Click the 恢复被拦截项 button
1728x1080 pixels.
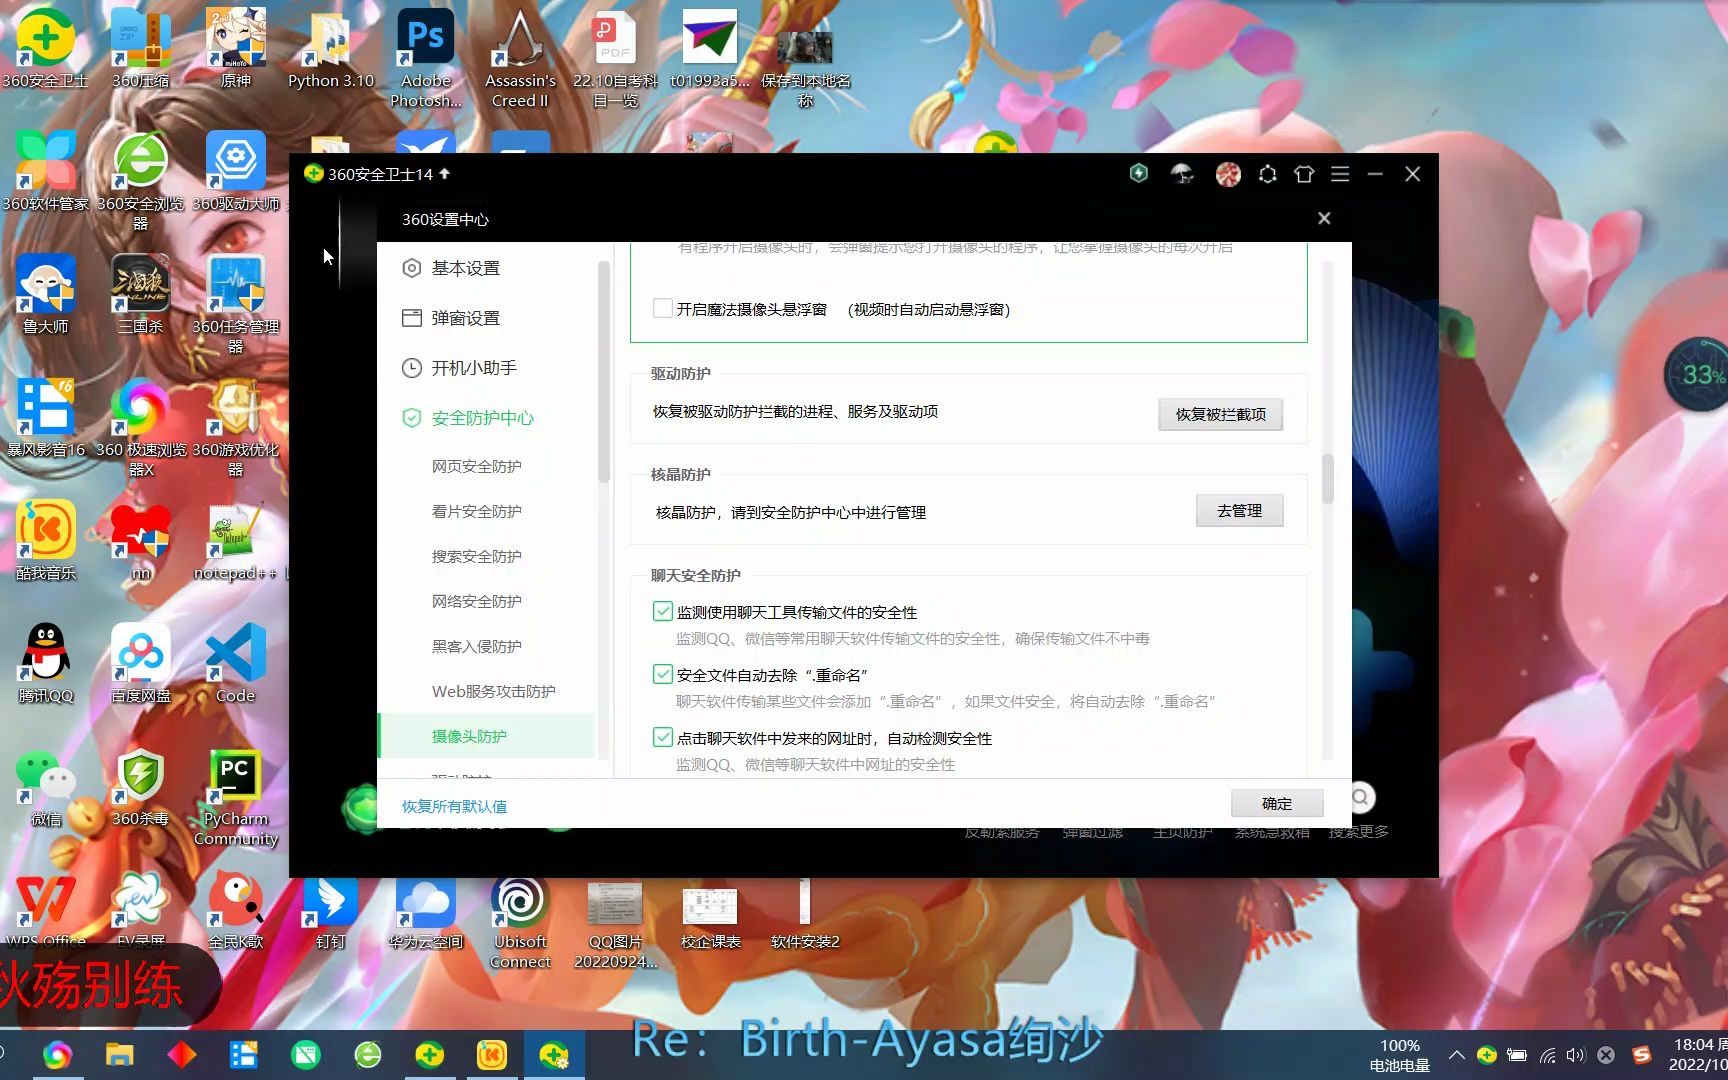(x=1220, y=414)
